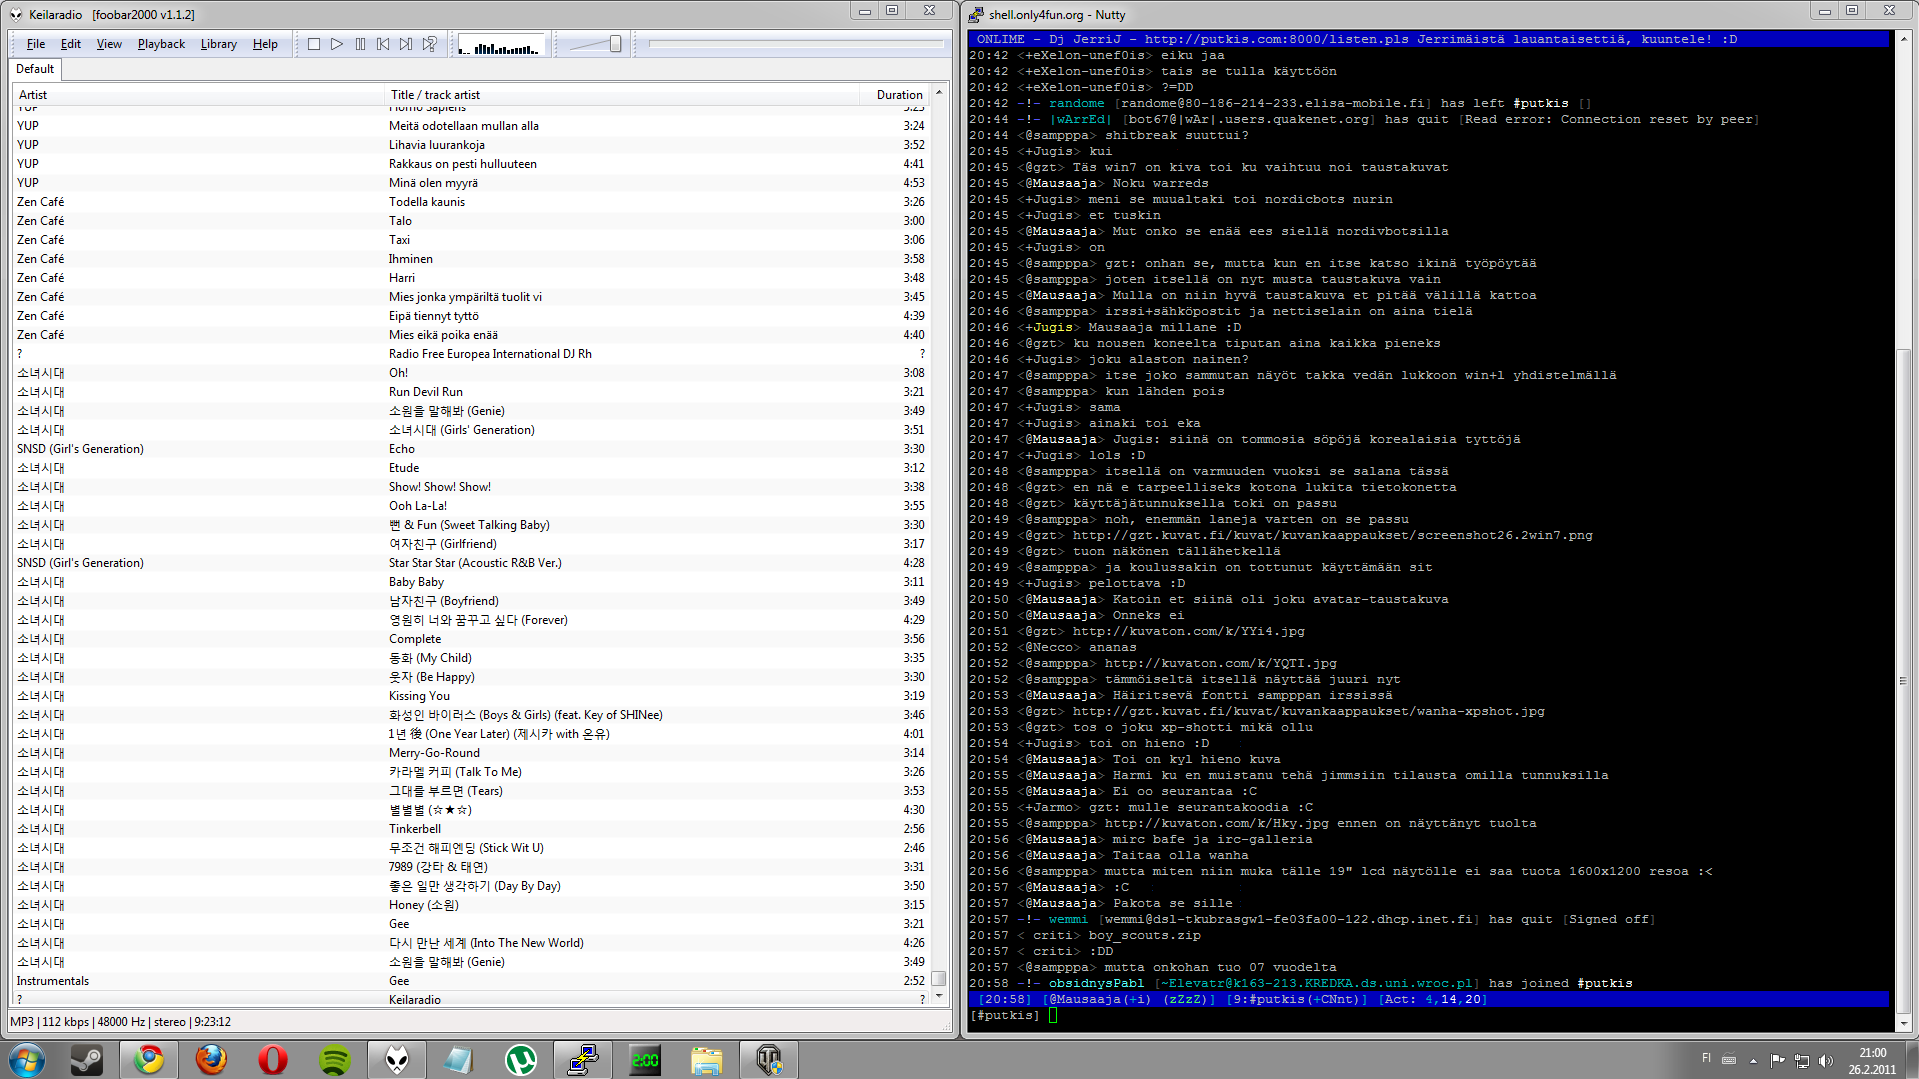Sort playlist by Artist column header

pyautogui.click(x=33, y=95)
